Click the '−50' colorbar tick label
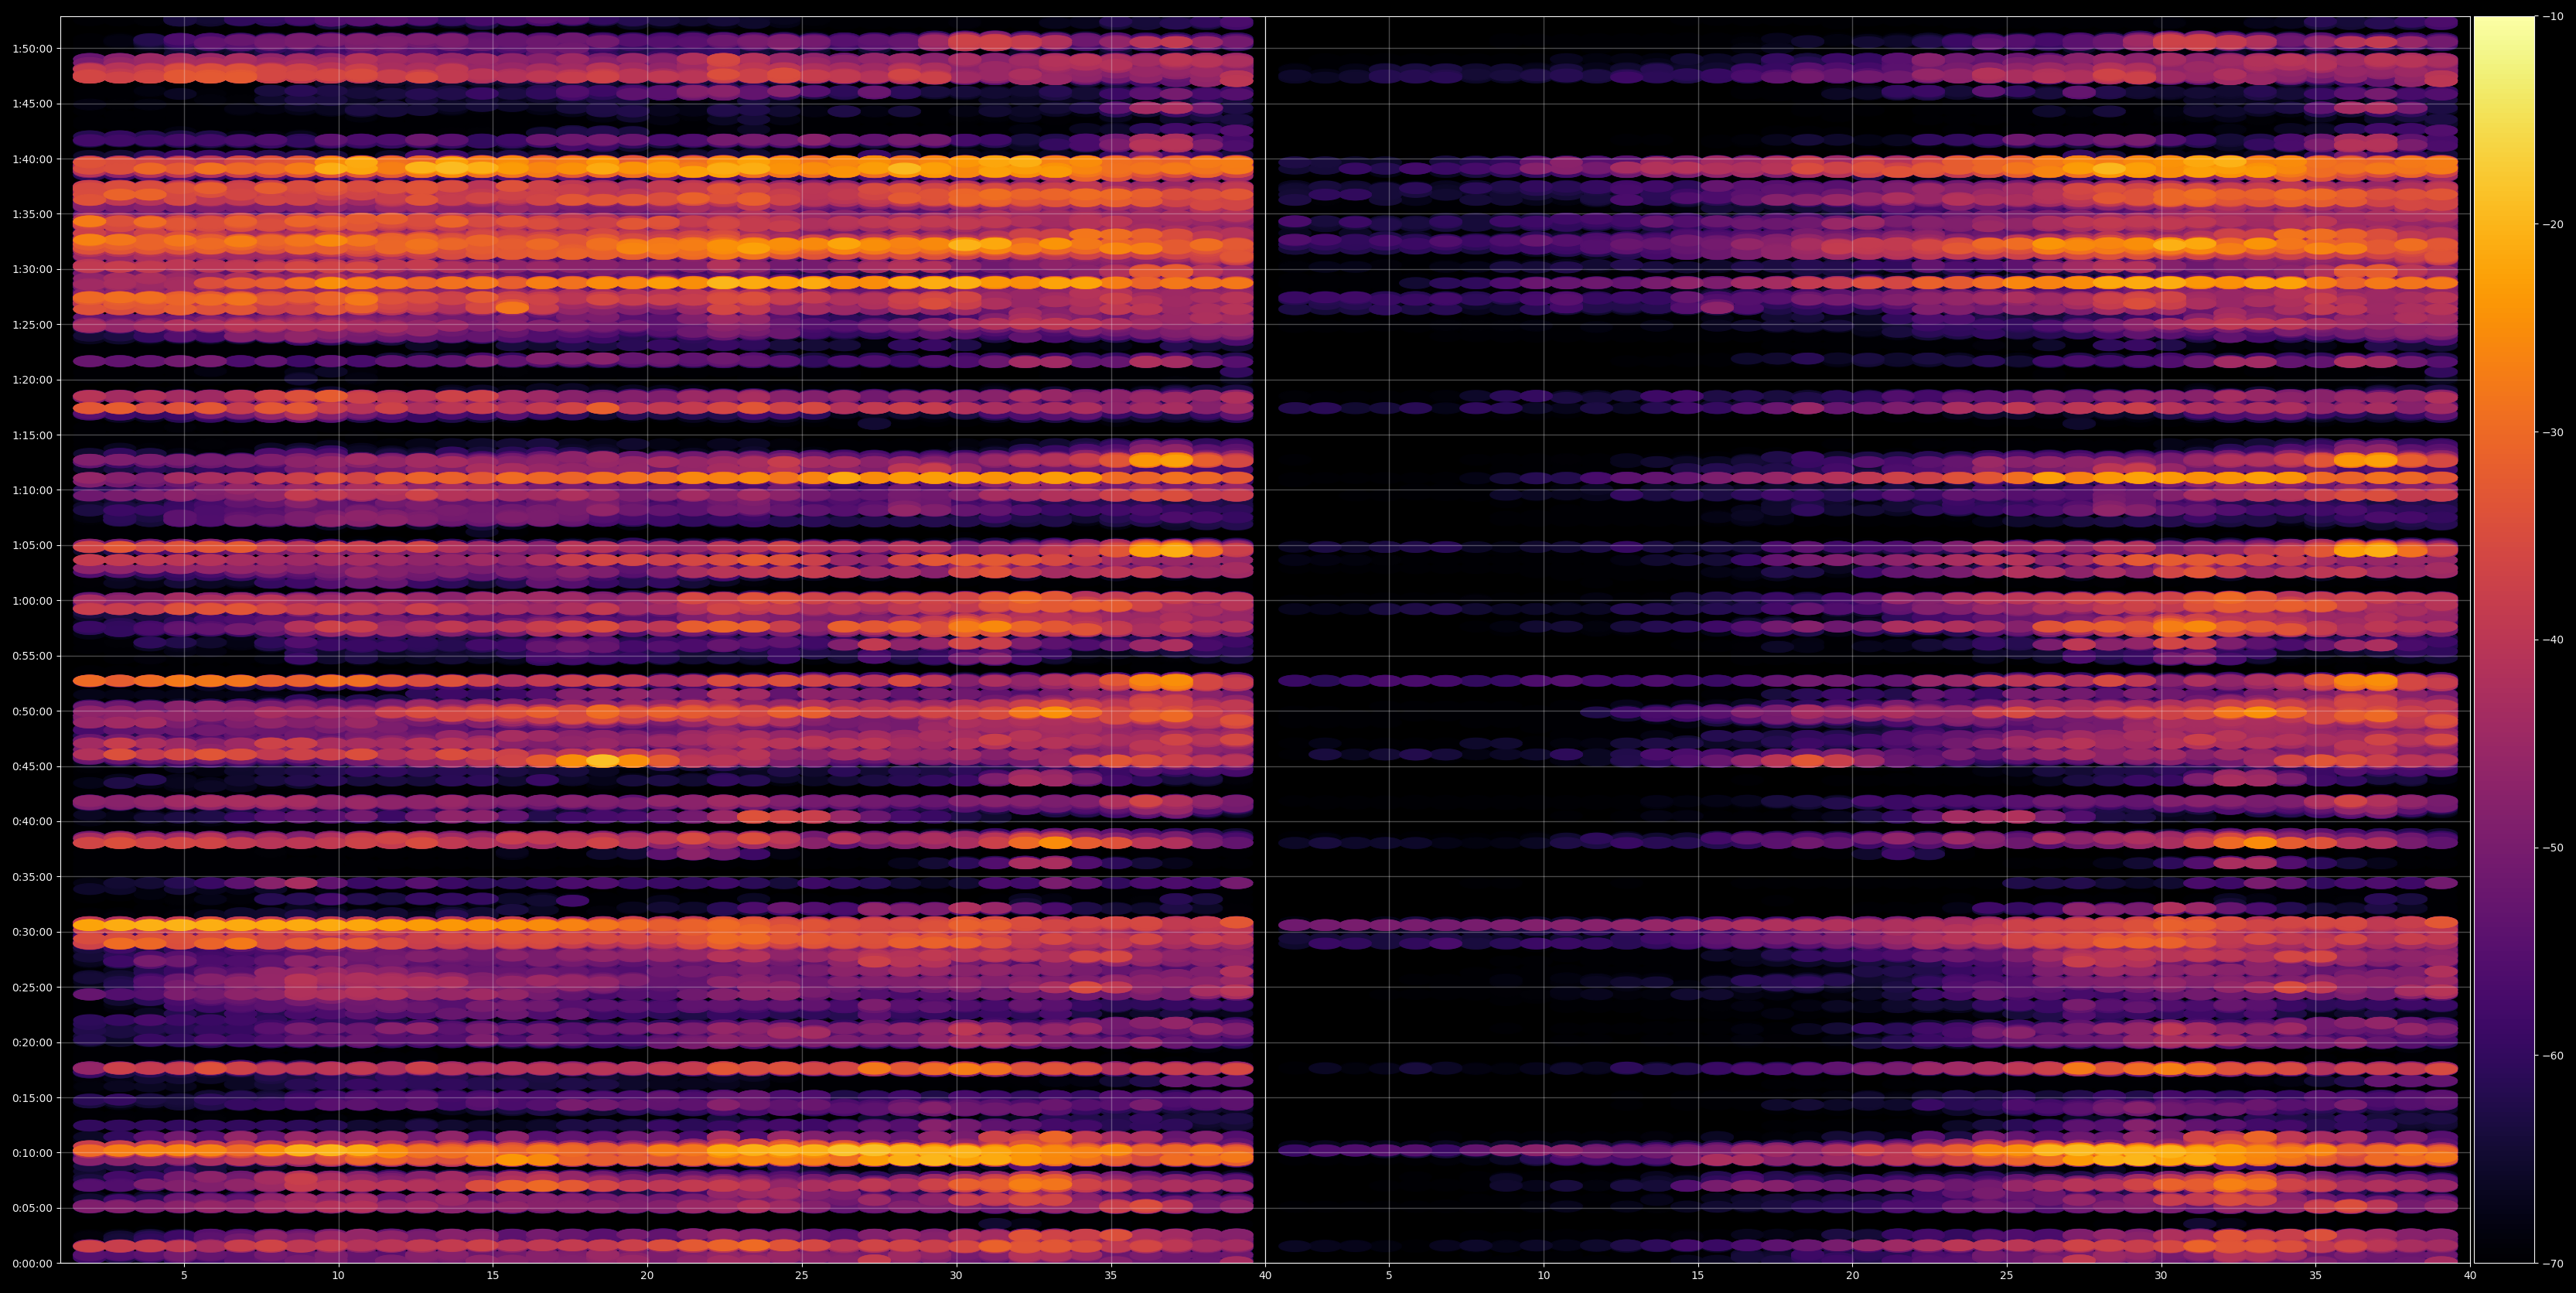 pos(2553,848)
